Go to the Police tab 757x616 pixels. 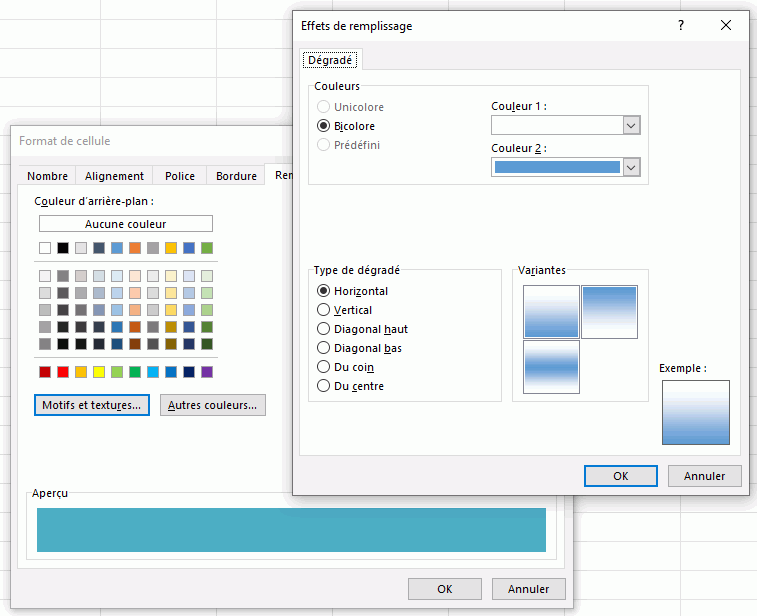click(x=180, y=176)
